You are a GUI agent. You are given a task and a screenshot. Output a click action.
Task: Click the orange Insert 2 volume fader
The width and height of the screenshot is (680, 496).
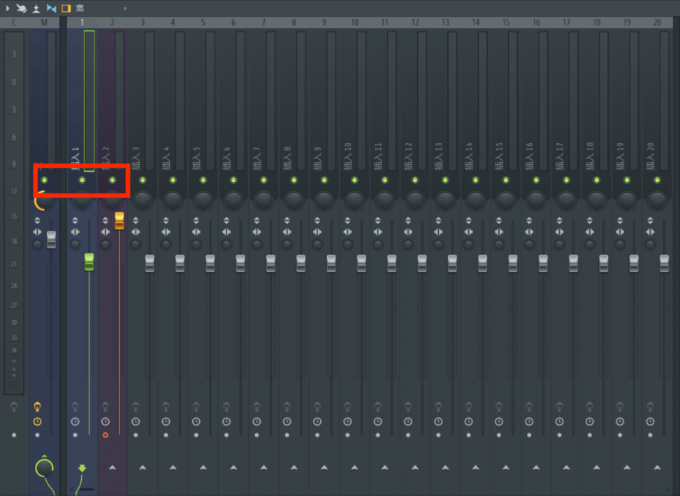[x=119, y=221]
